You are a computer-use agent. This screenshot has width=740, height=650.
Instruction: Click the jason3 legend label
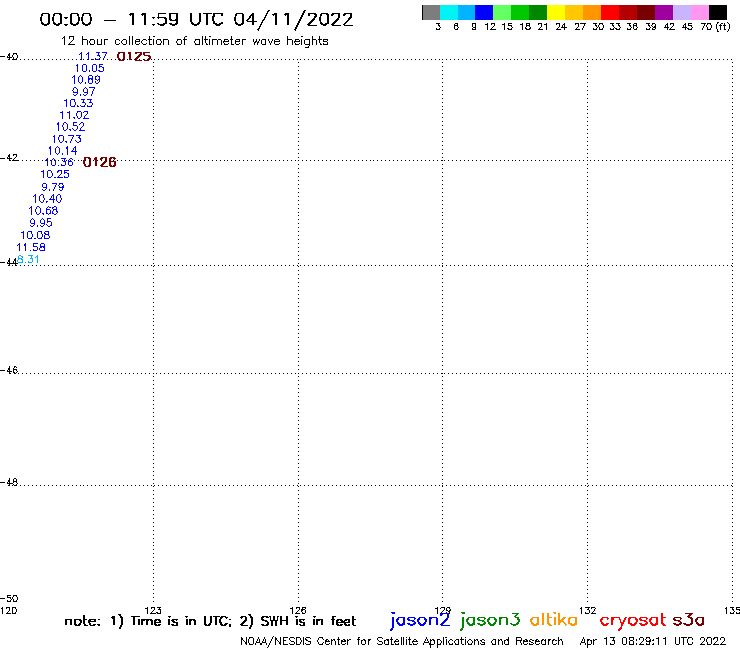[490, 620]
